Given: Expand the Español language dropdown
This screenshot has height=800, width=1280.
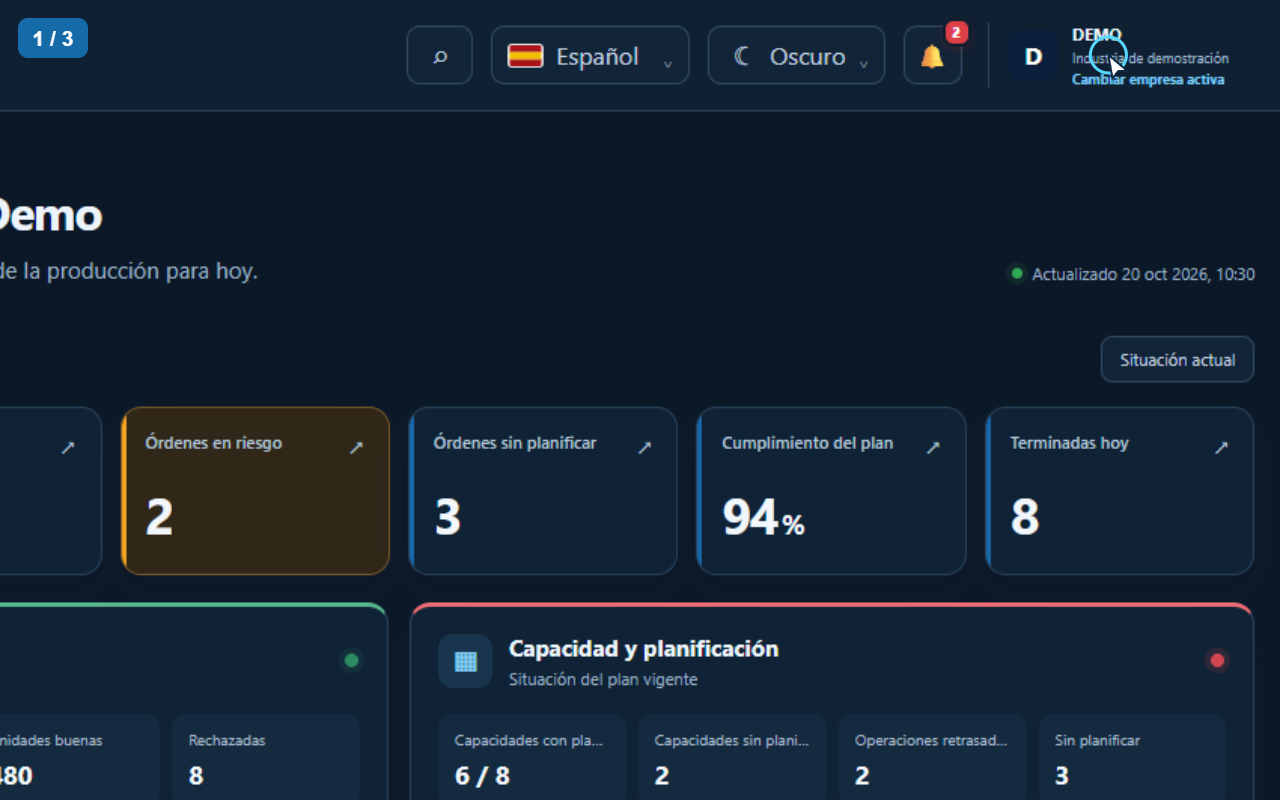Looking at the screenshot, I should (590, 56).
